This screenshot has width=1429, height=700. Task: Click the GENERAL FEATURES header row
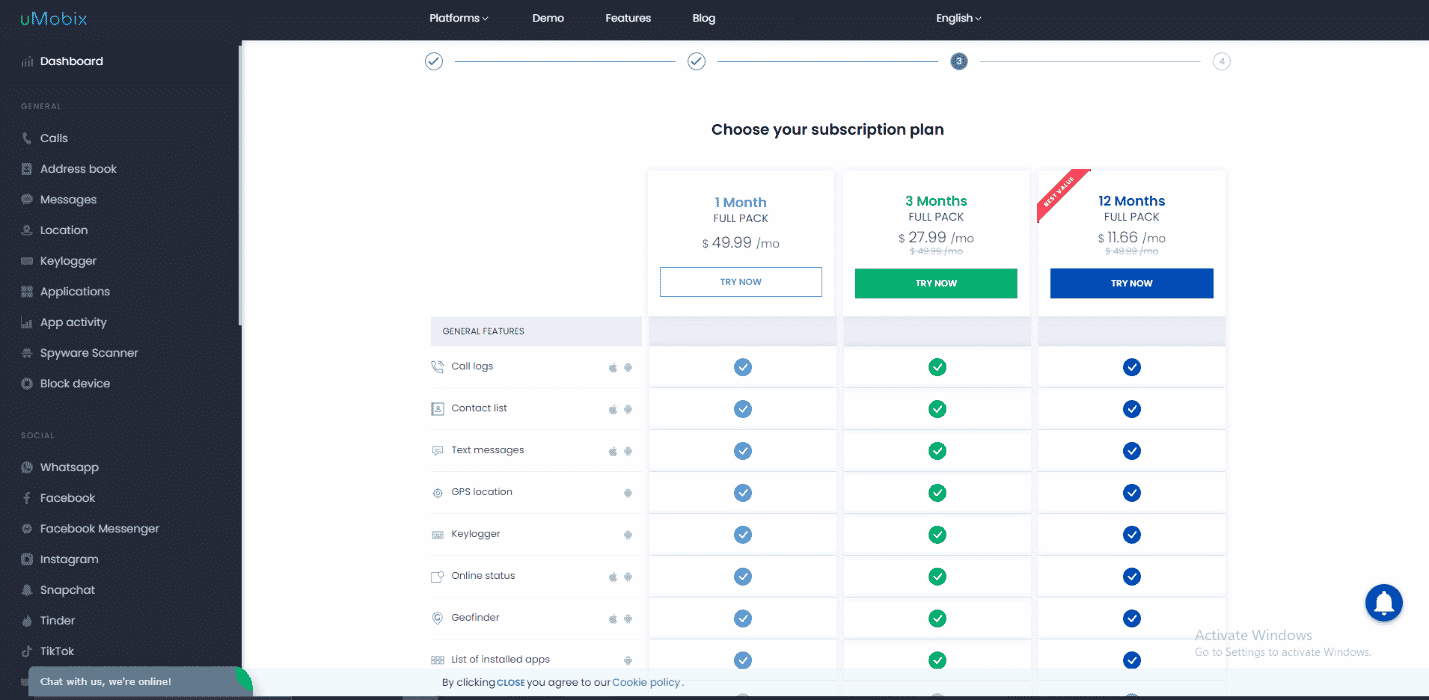point(536,331)
